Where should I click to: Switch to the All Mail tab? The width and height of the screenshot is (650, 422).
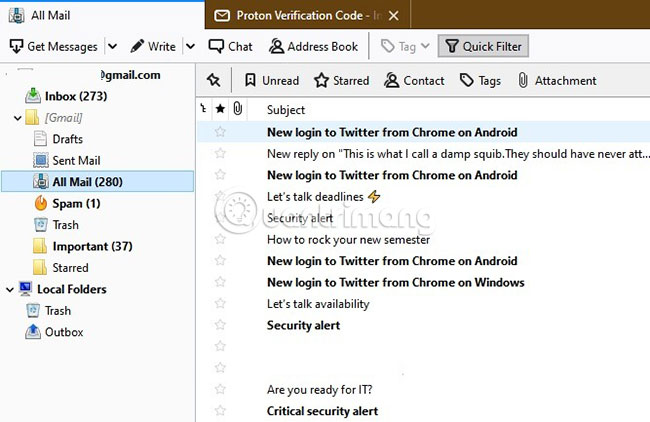click(102, 15)
